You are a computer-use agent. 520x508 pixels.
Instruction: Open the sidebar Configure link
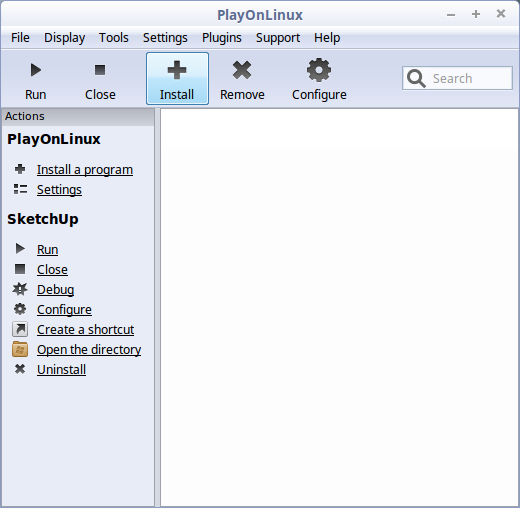tap(64, 310)
